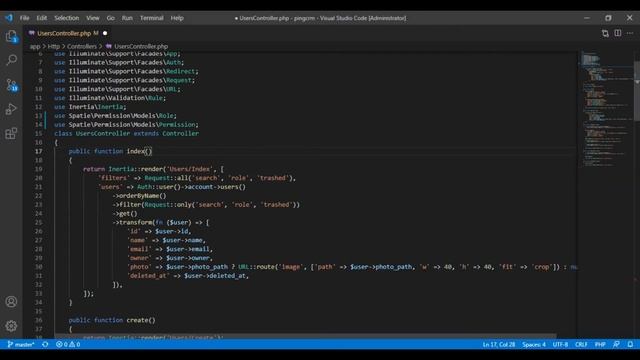
Task: Click the app breadcrumb segment
Action: [x=35, y=47]
